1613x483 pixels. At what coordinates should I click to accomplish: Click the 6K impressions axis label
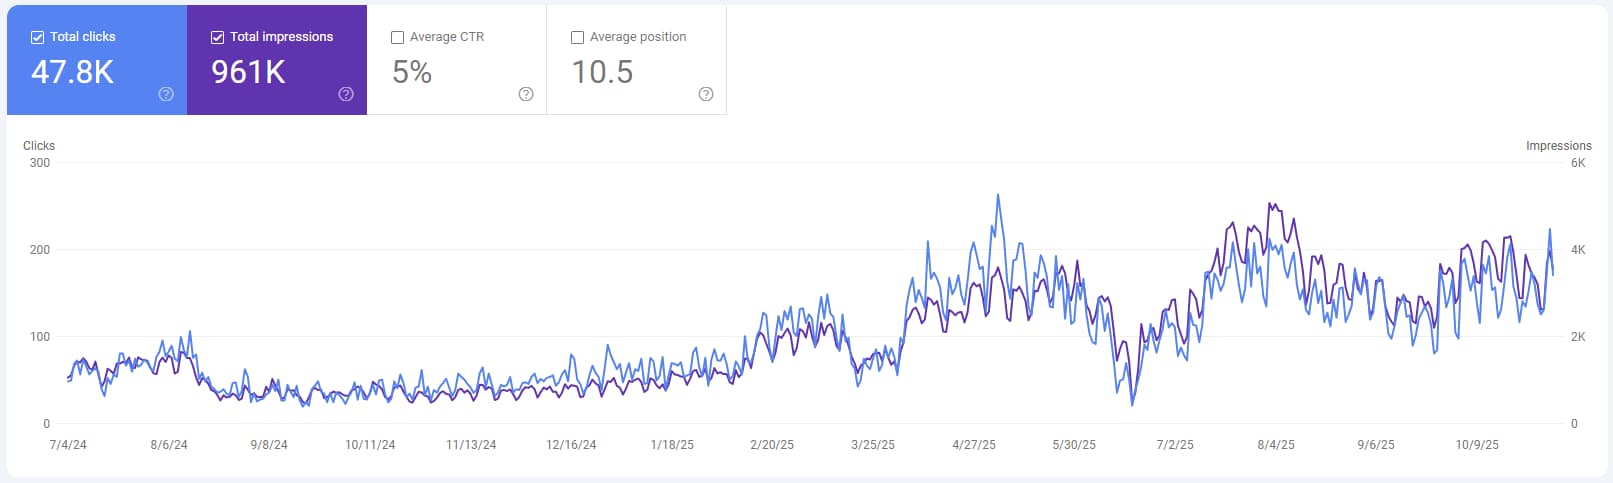pyautogui.click(x=1578, y=163)
